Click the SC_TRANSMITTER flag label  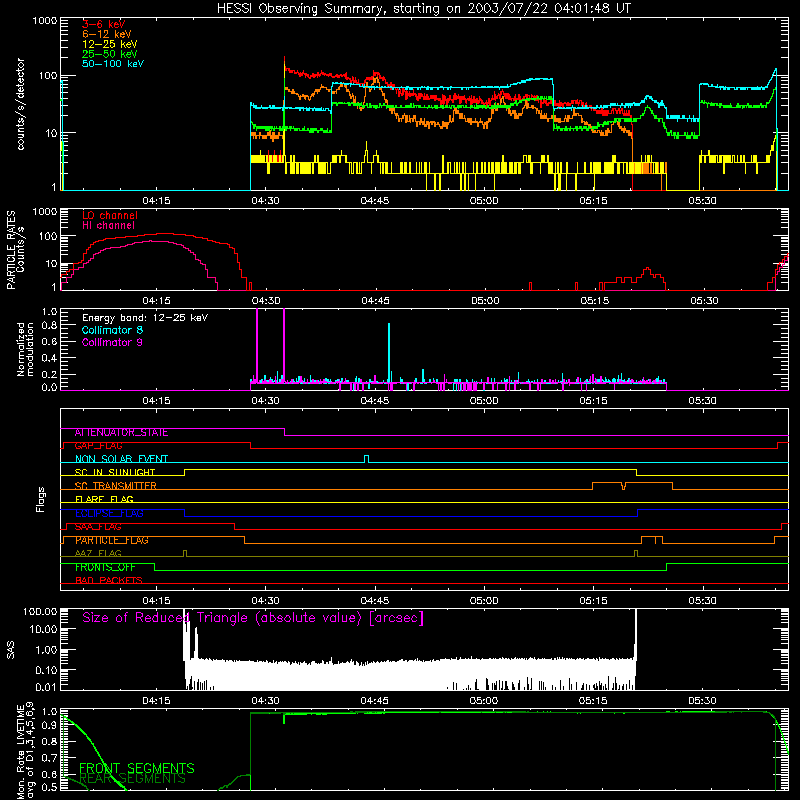(115, 486)
